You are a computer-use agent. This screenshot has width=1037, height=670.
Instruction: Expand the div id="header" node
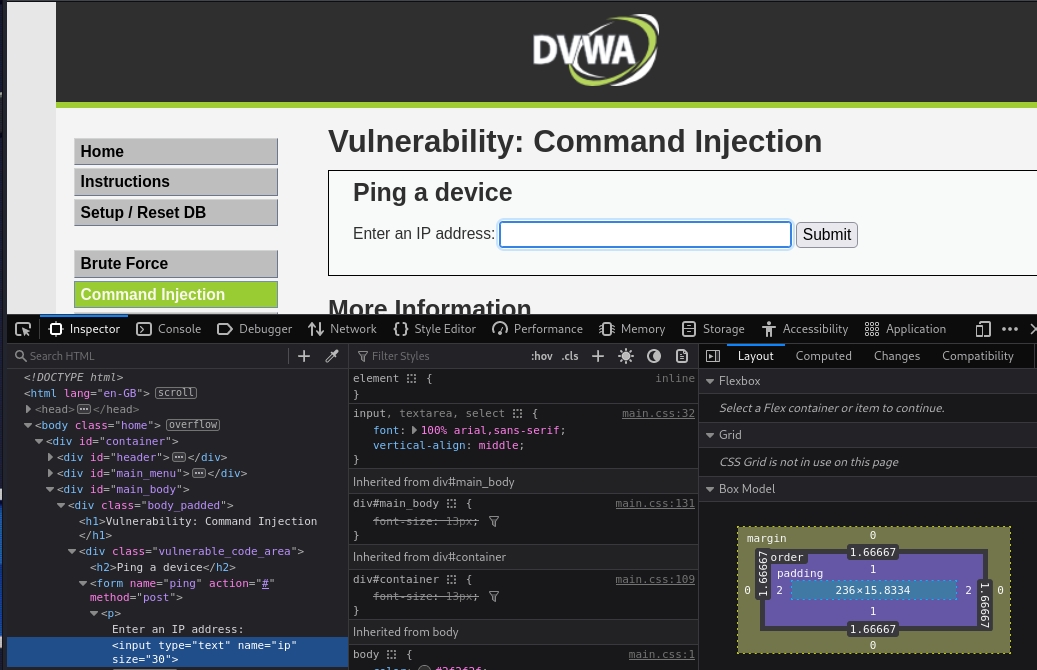coord(51,457)
